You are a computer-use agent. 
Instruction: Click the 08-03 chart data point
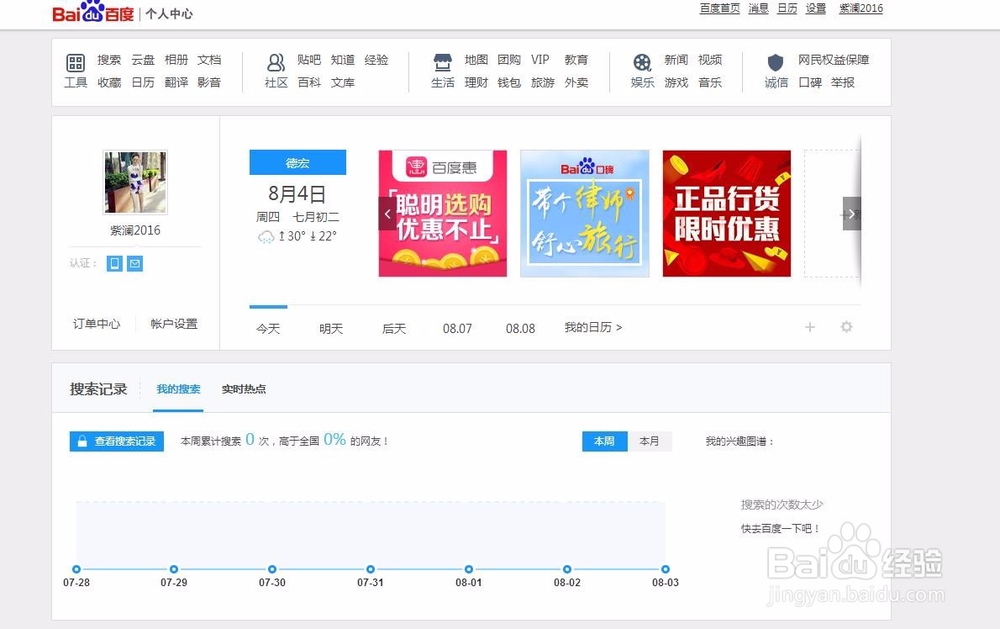pos(665,569)
